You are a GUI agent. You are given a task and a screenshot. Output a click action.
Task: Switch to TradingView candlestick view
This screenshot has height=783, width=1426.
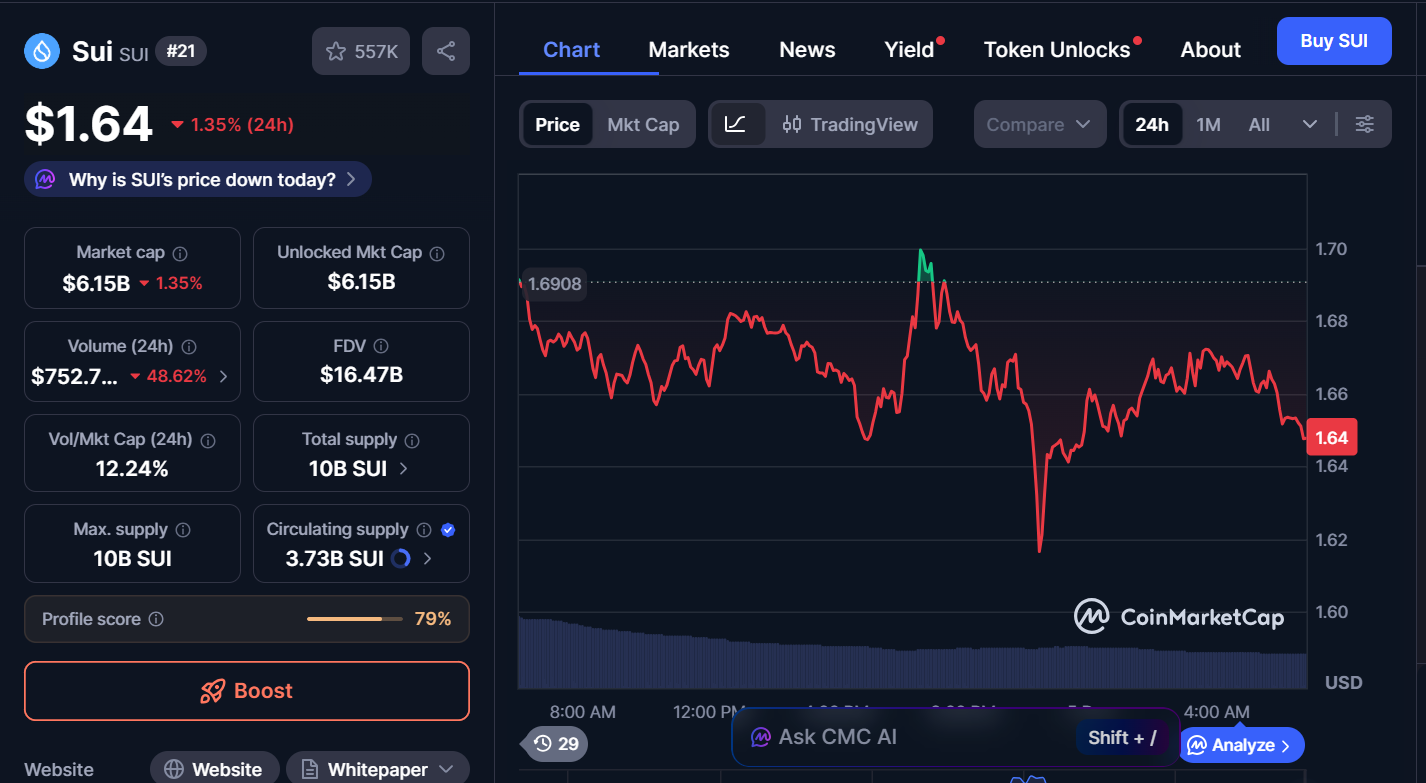850,124
